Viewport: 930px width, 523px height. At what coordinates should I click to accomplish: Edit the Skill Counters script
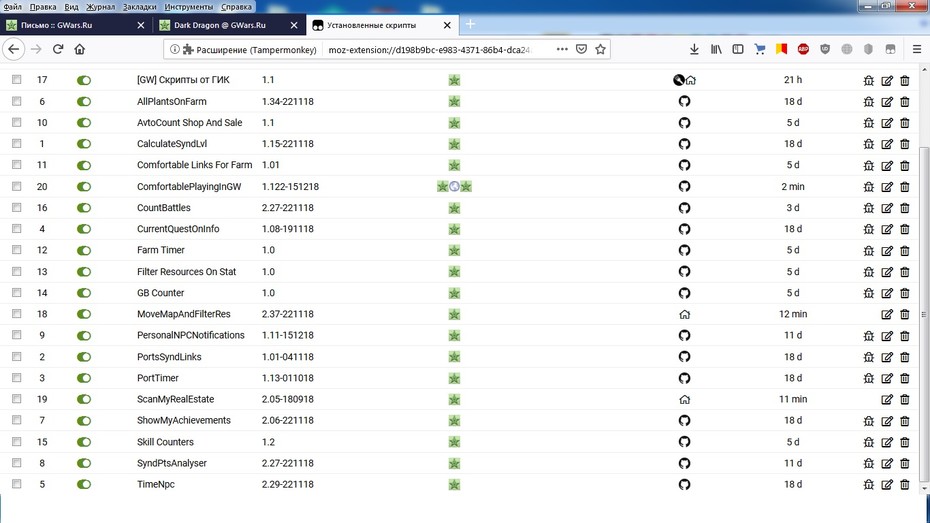click(887, 442)
